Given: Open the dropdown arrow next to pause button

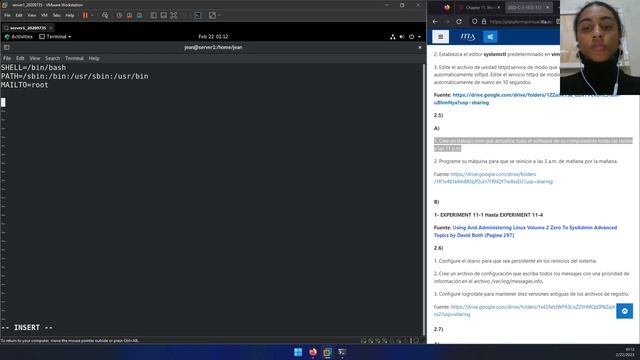Looking at the screenshot, I should pyautogui.click(x=92, y=15).
